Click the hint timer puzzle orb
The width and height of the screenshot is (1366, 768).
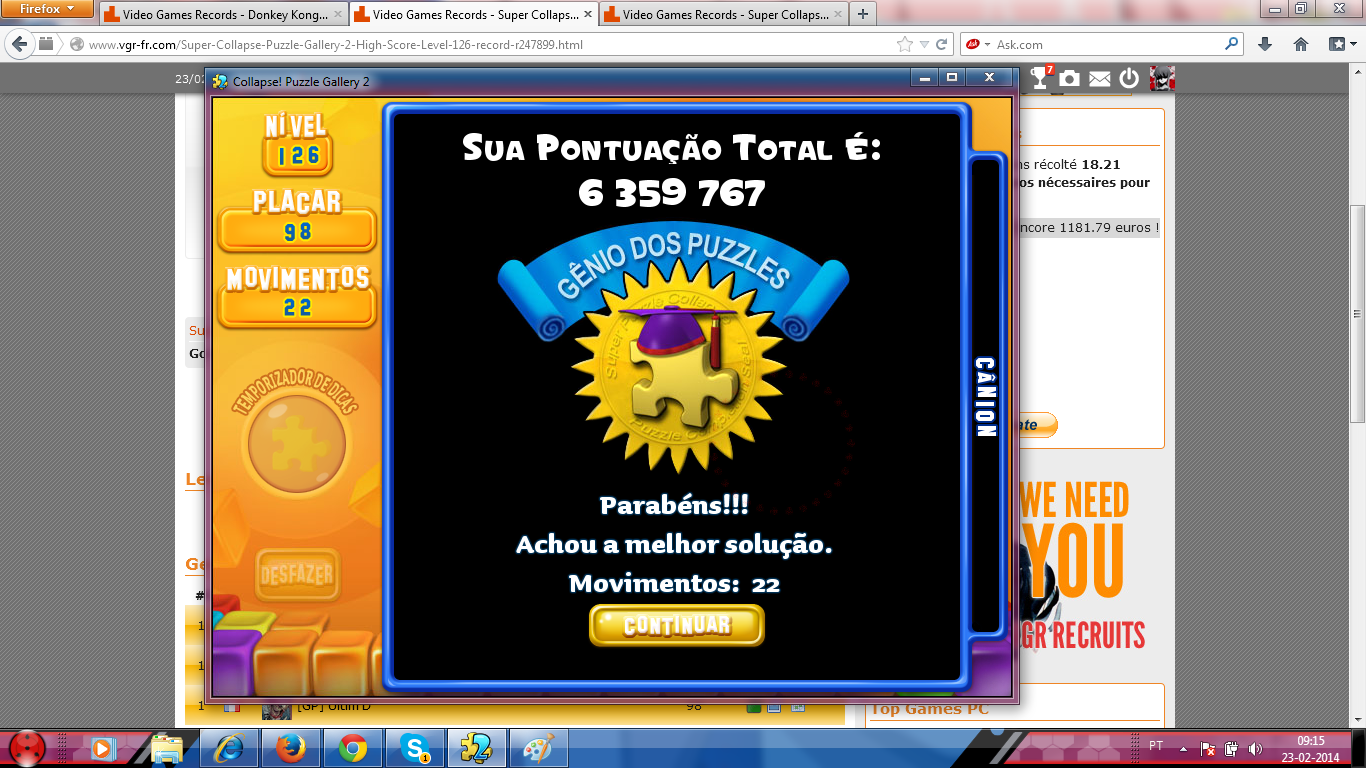(x=296, y=443)
